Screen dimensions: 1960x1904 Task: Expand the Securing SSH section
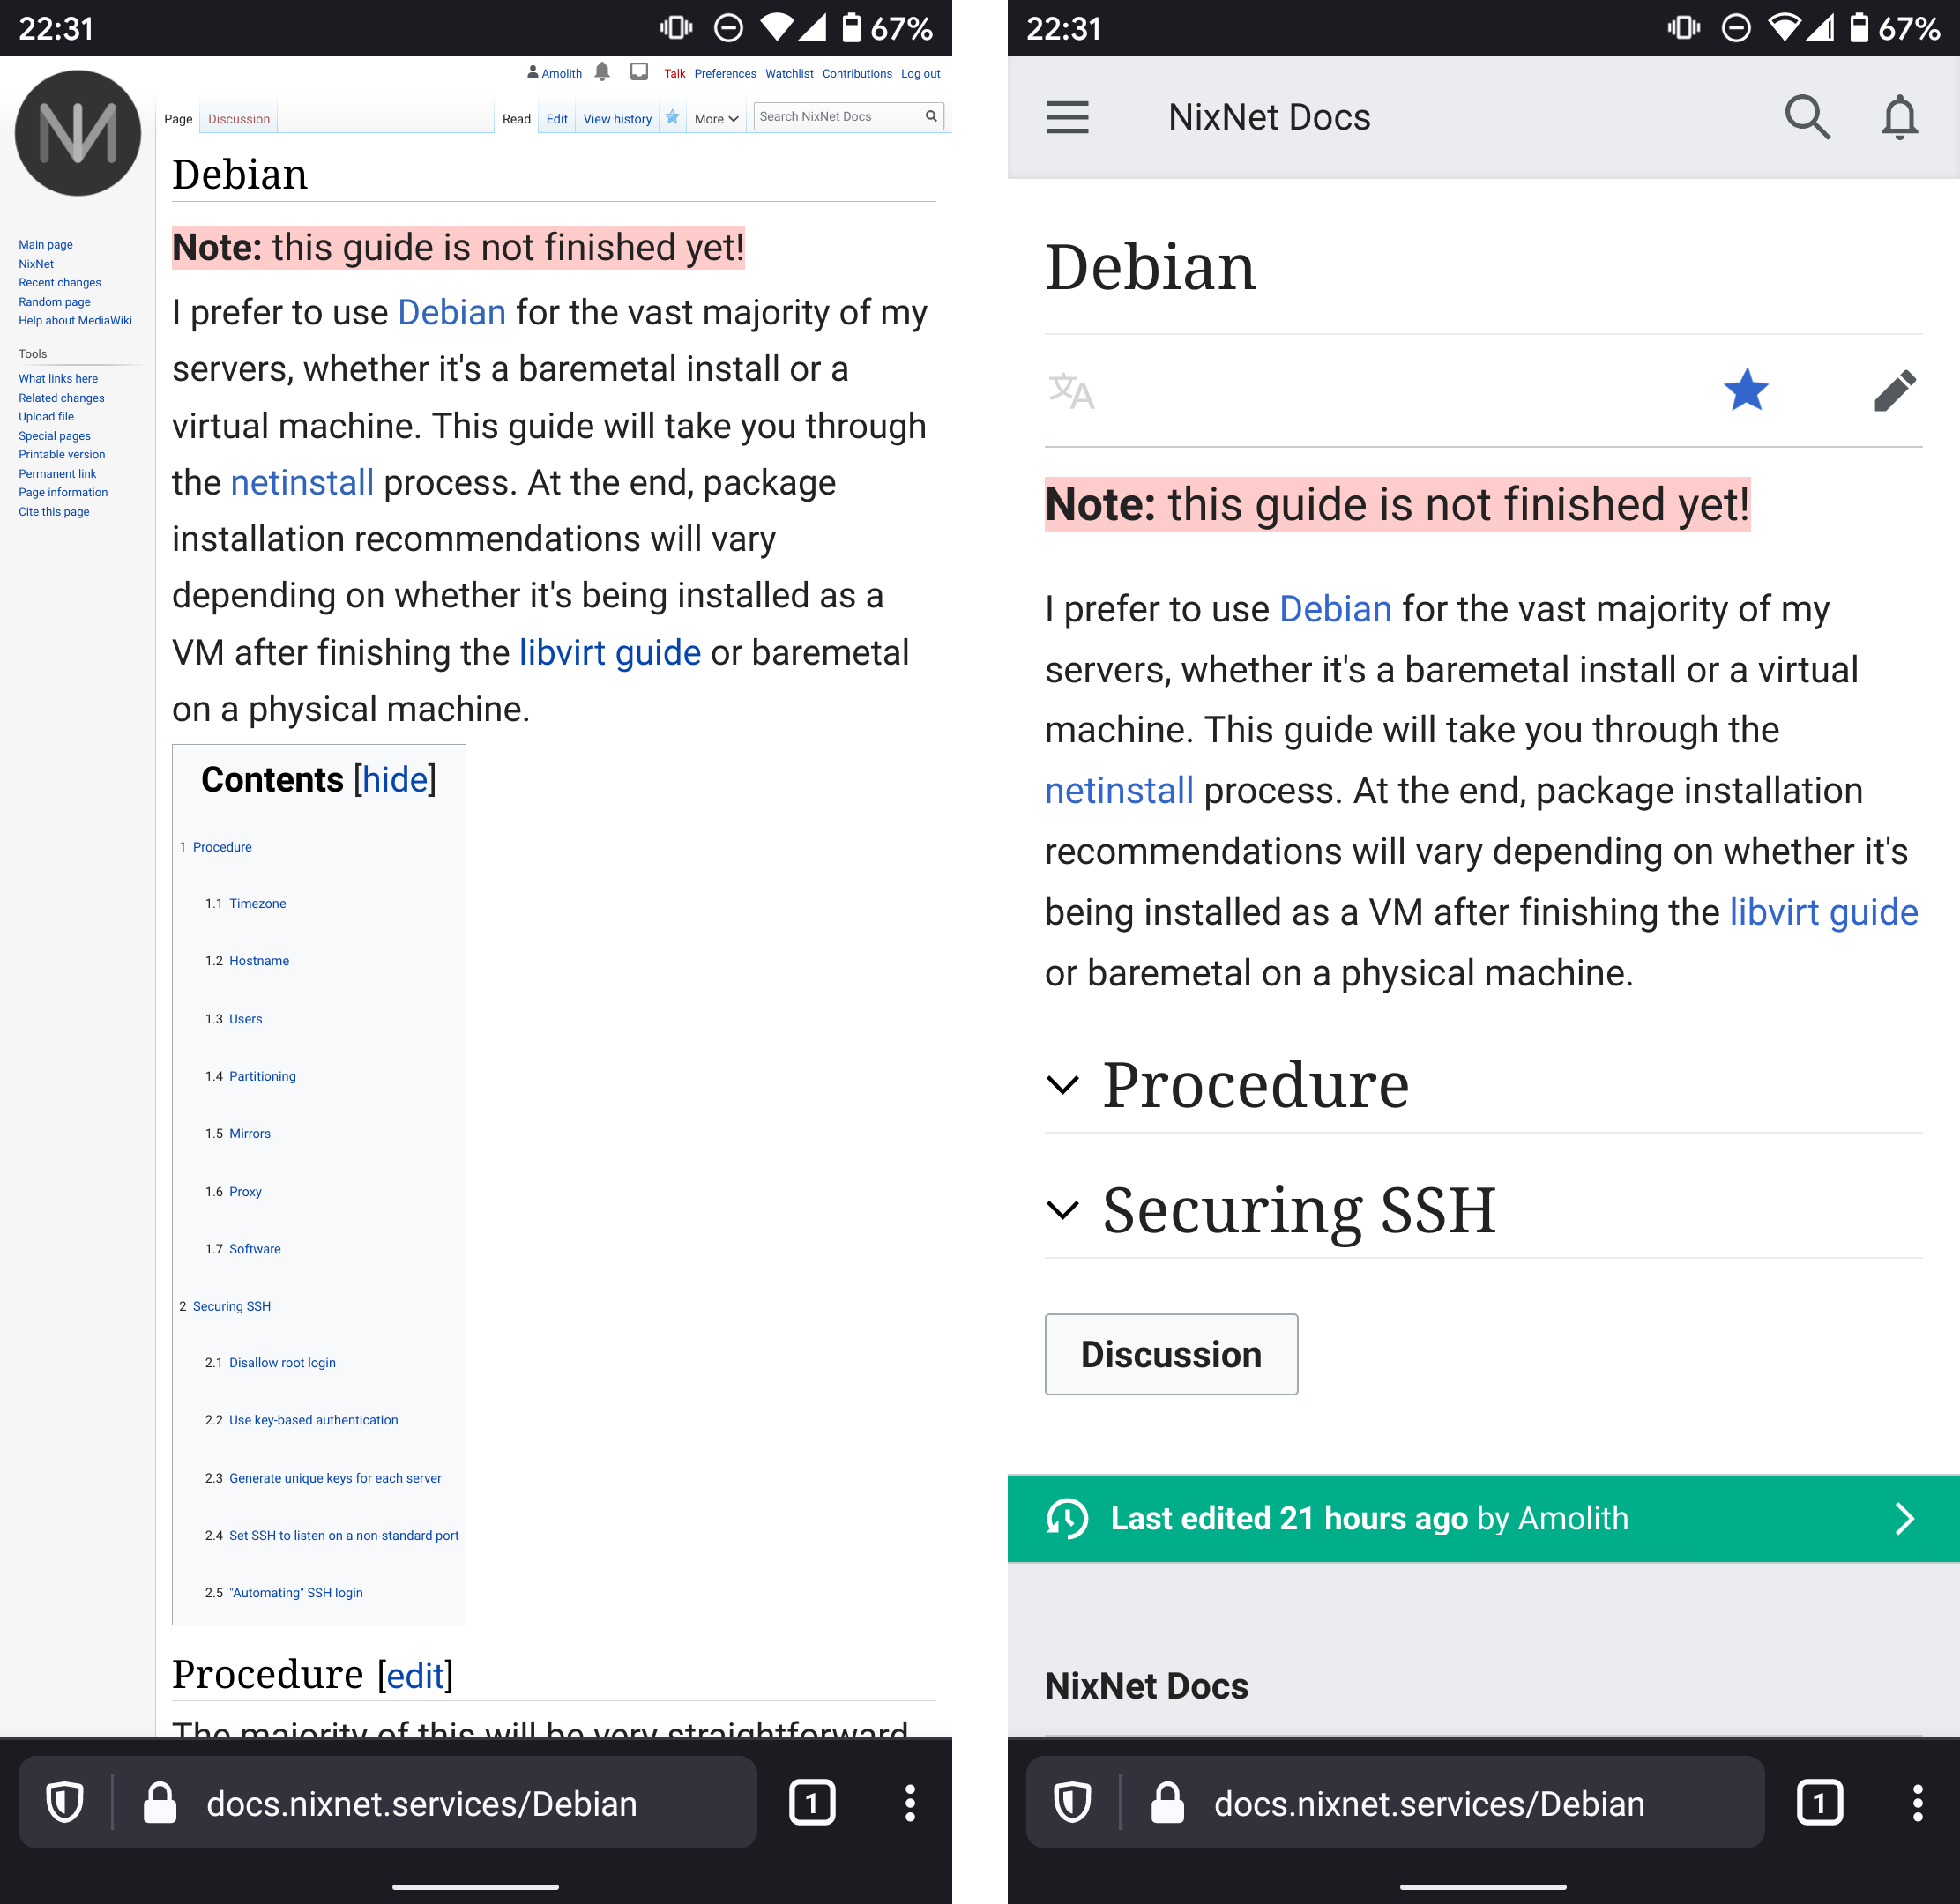tap(1062, 1210)
